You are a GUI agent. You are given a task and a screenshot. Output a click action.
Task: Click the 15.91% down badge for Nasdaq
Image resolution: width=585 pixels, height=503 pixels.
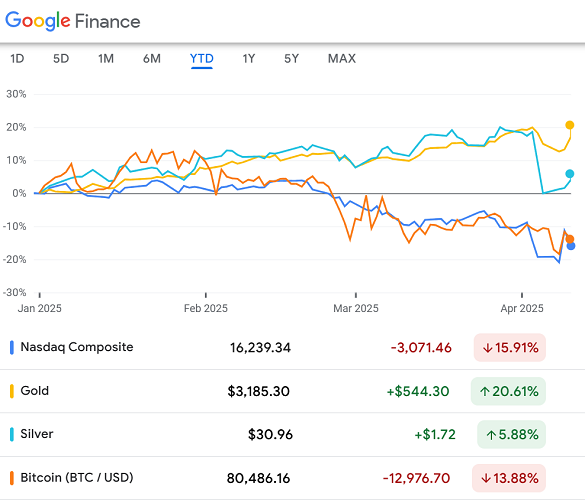click(510, 348)
